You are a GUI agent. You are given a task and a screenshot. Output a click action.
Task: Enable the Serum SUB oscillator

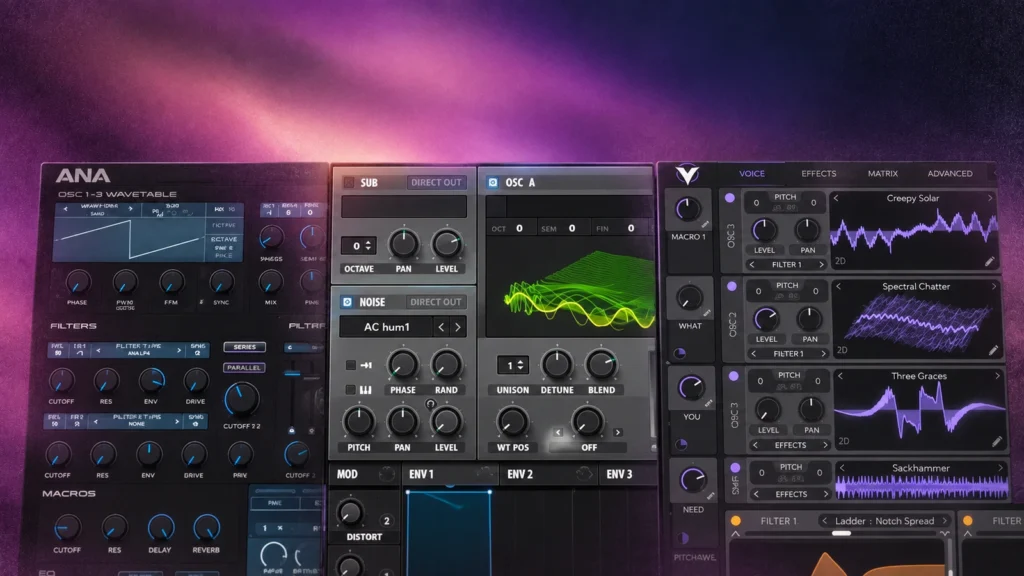point(349,182)
